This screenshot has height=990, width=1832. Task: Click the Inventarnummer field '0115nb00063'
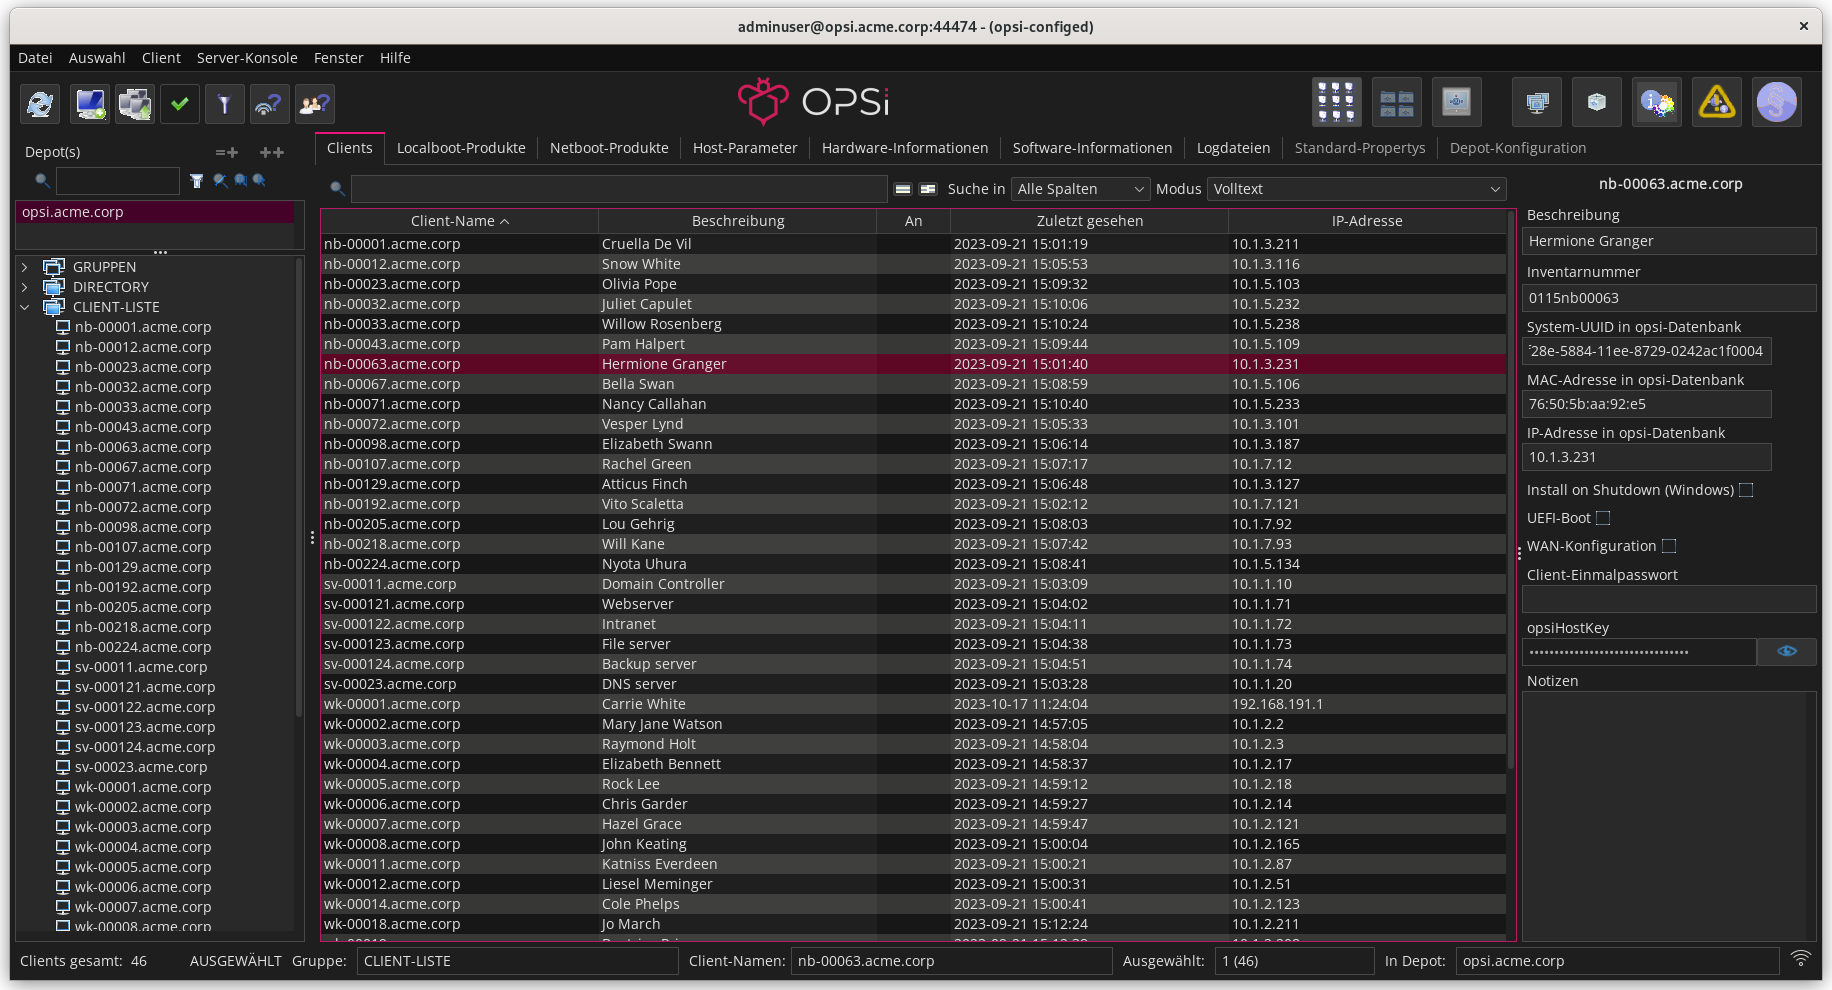coord(1669,298)
